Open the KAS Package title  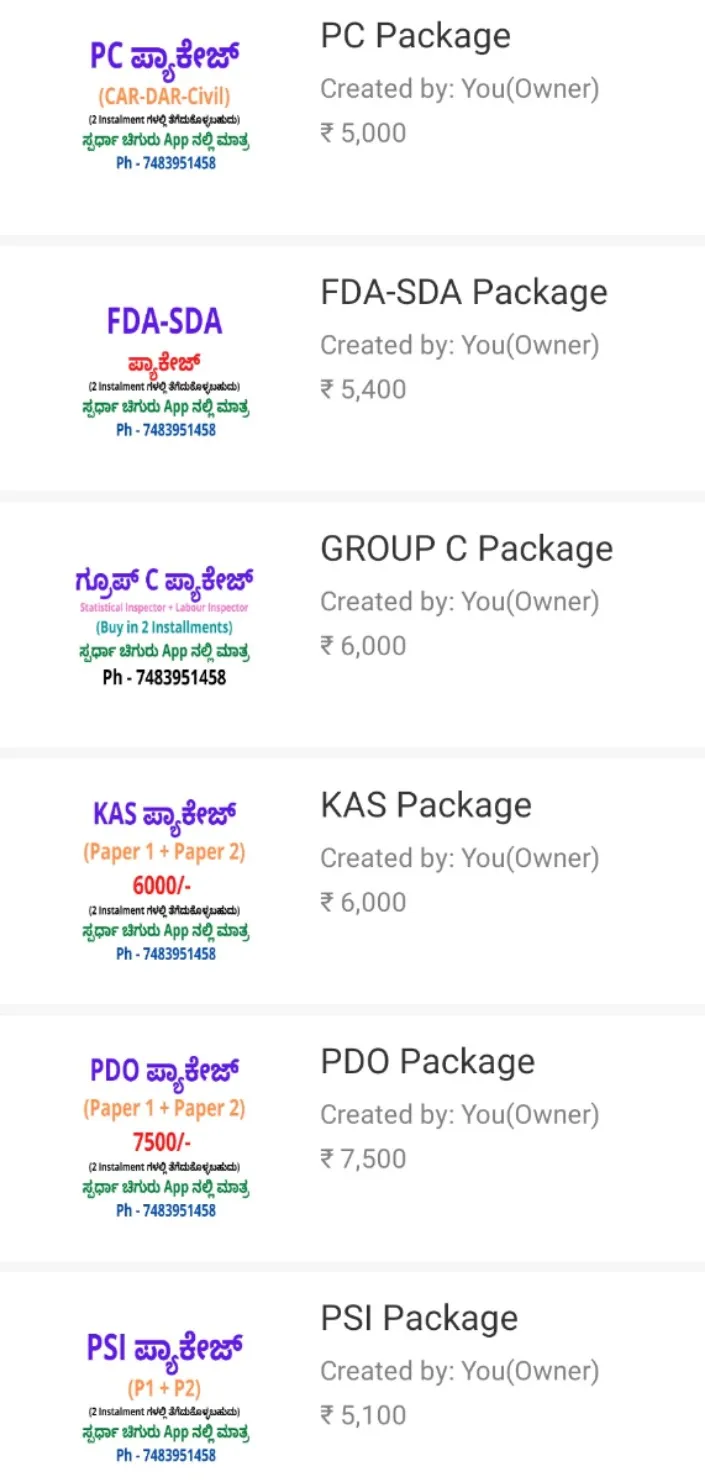(x=426, y=805)
